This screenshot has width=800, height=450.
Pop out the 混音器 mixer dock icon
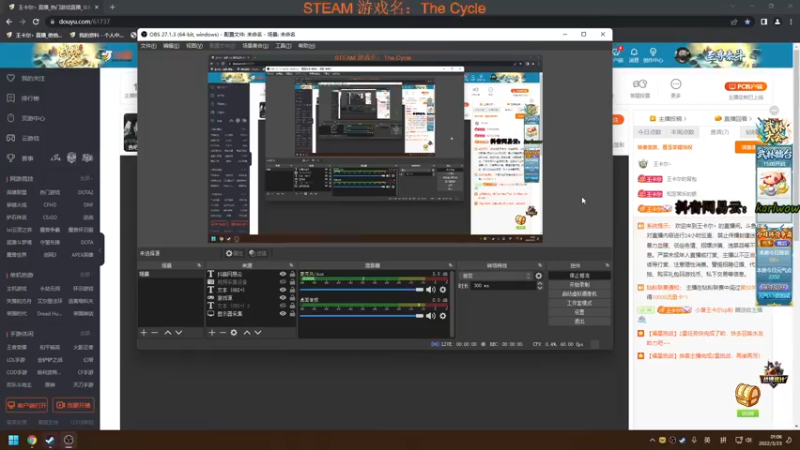coord(451,265)
